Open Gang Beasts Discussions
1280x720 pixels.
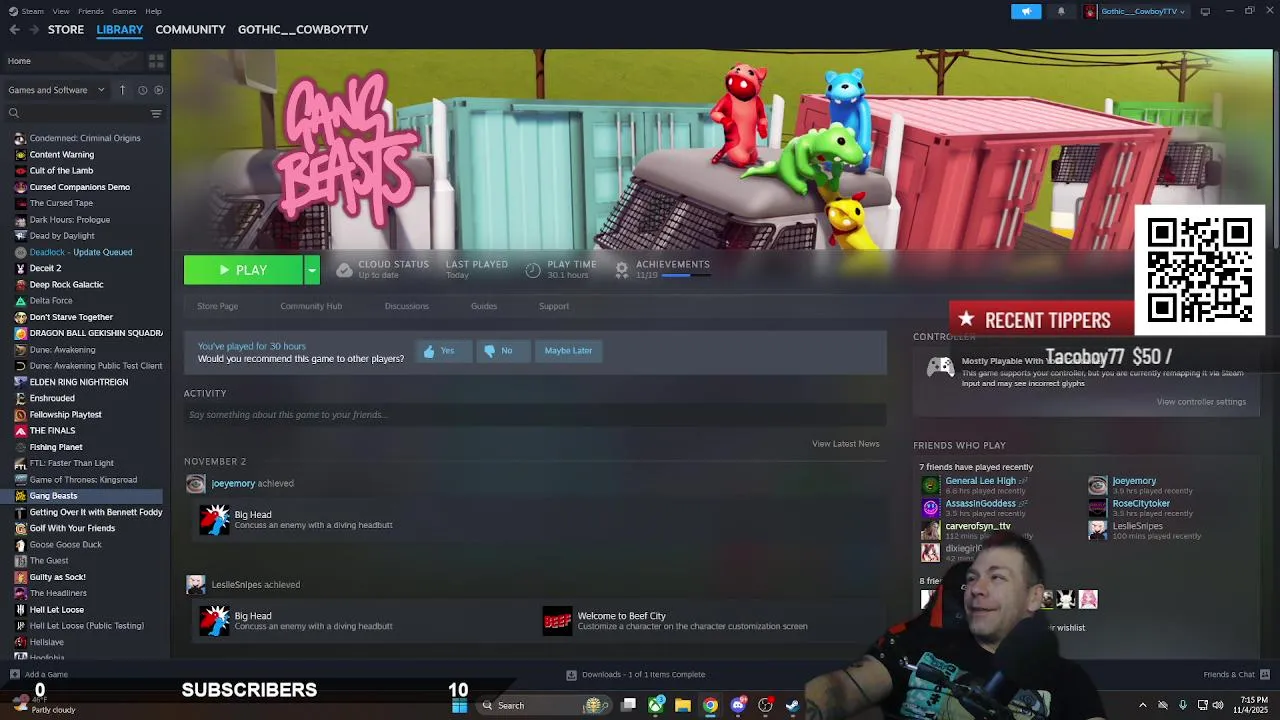coord(406,306)
